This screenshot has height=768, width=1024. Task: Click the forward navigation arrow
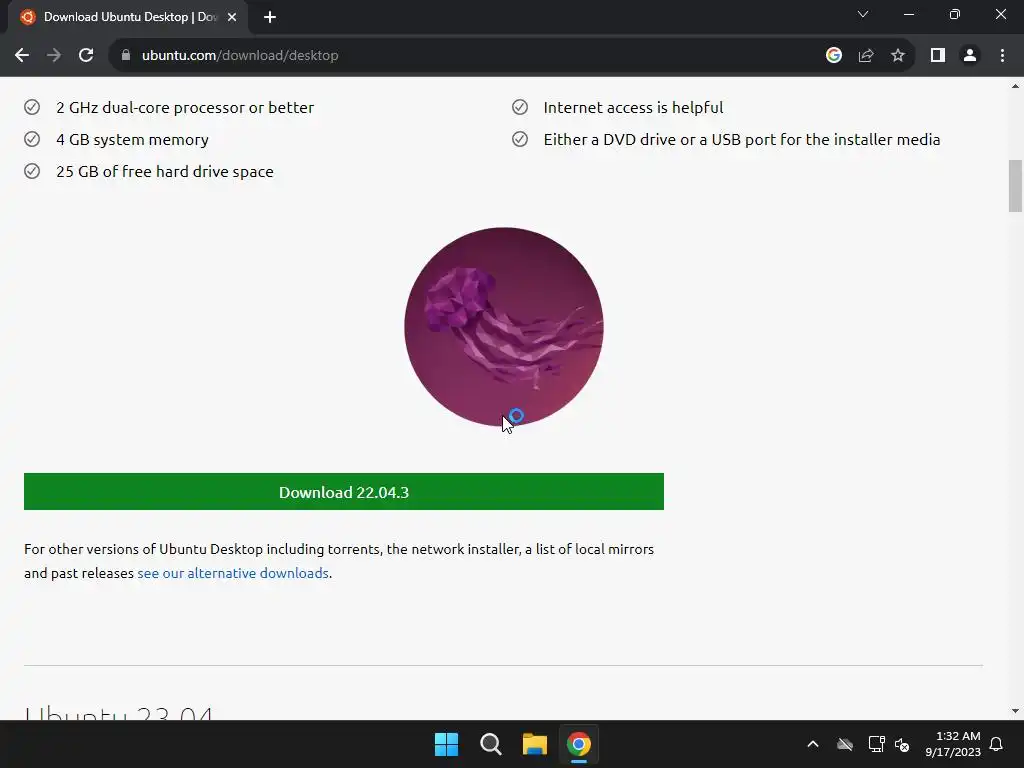[54, 56]
